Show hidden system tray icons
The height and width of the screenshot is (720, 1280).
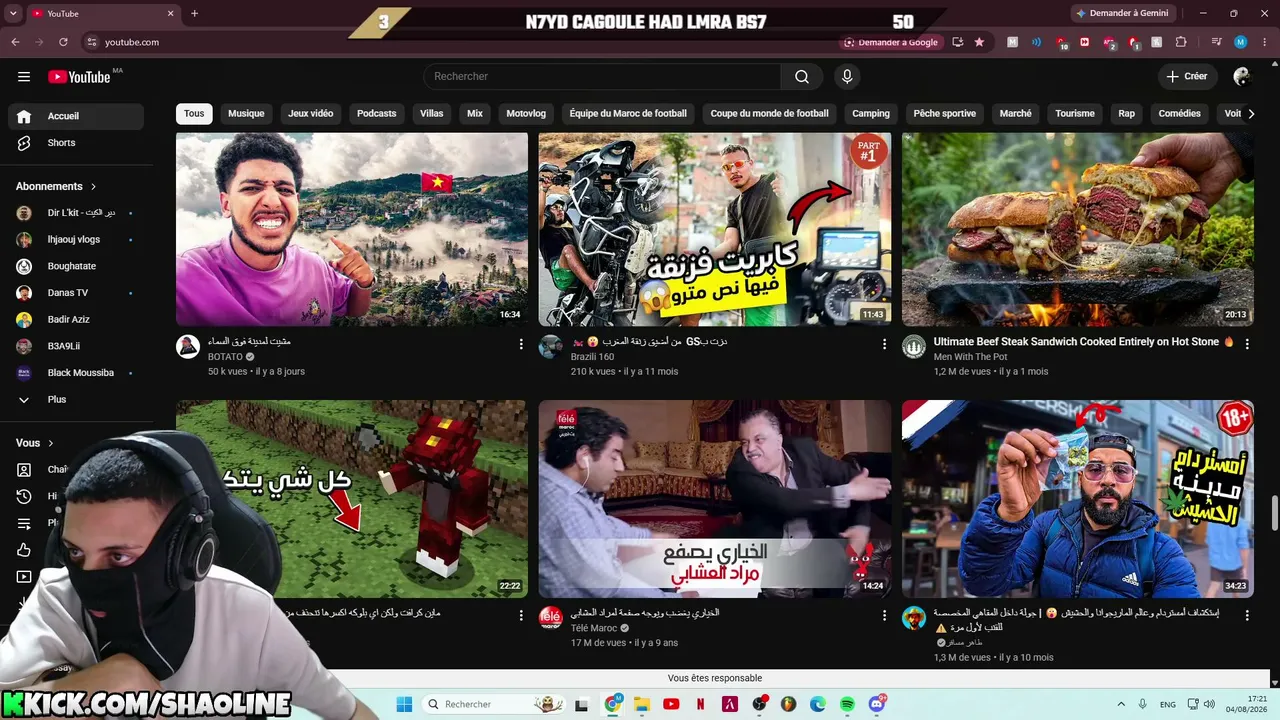coord(1120,704)
